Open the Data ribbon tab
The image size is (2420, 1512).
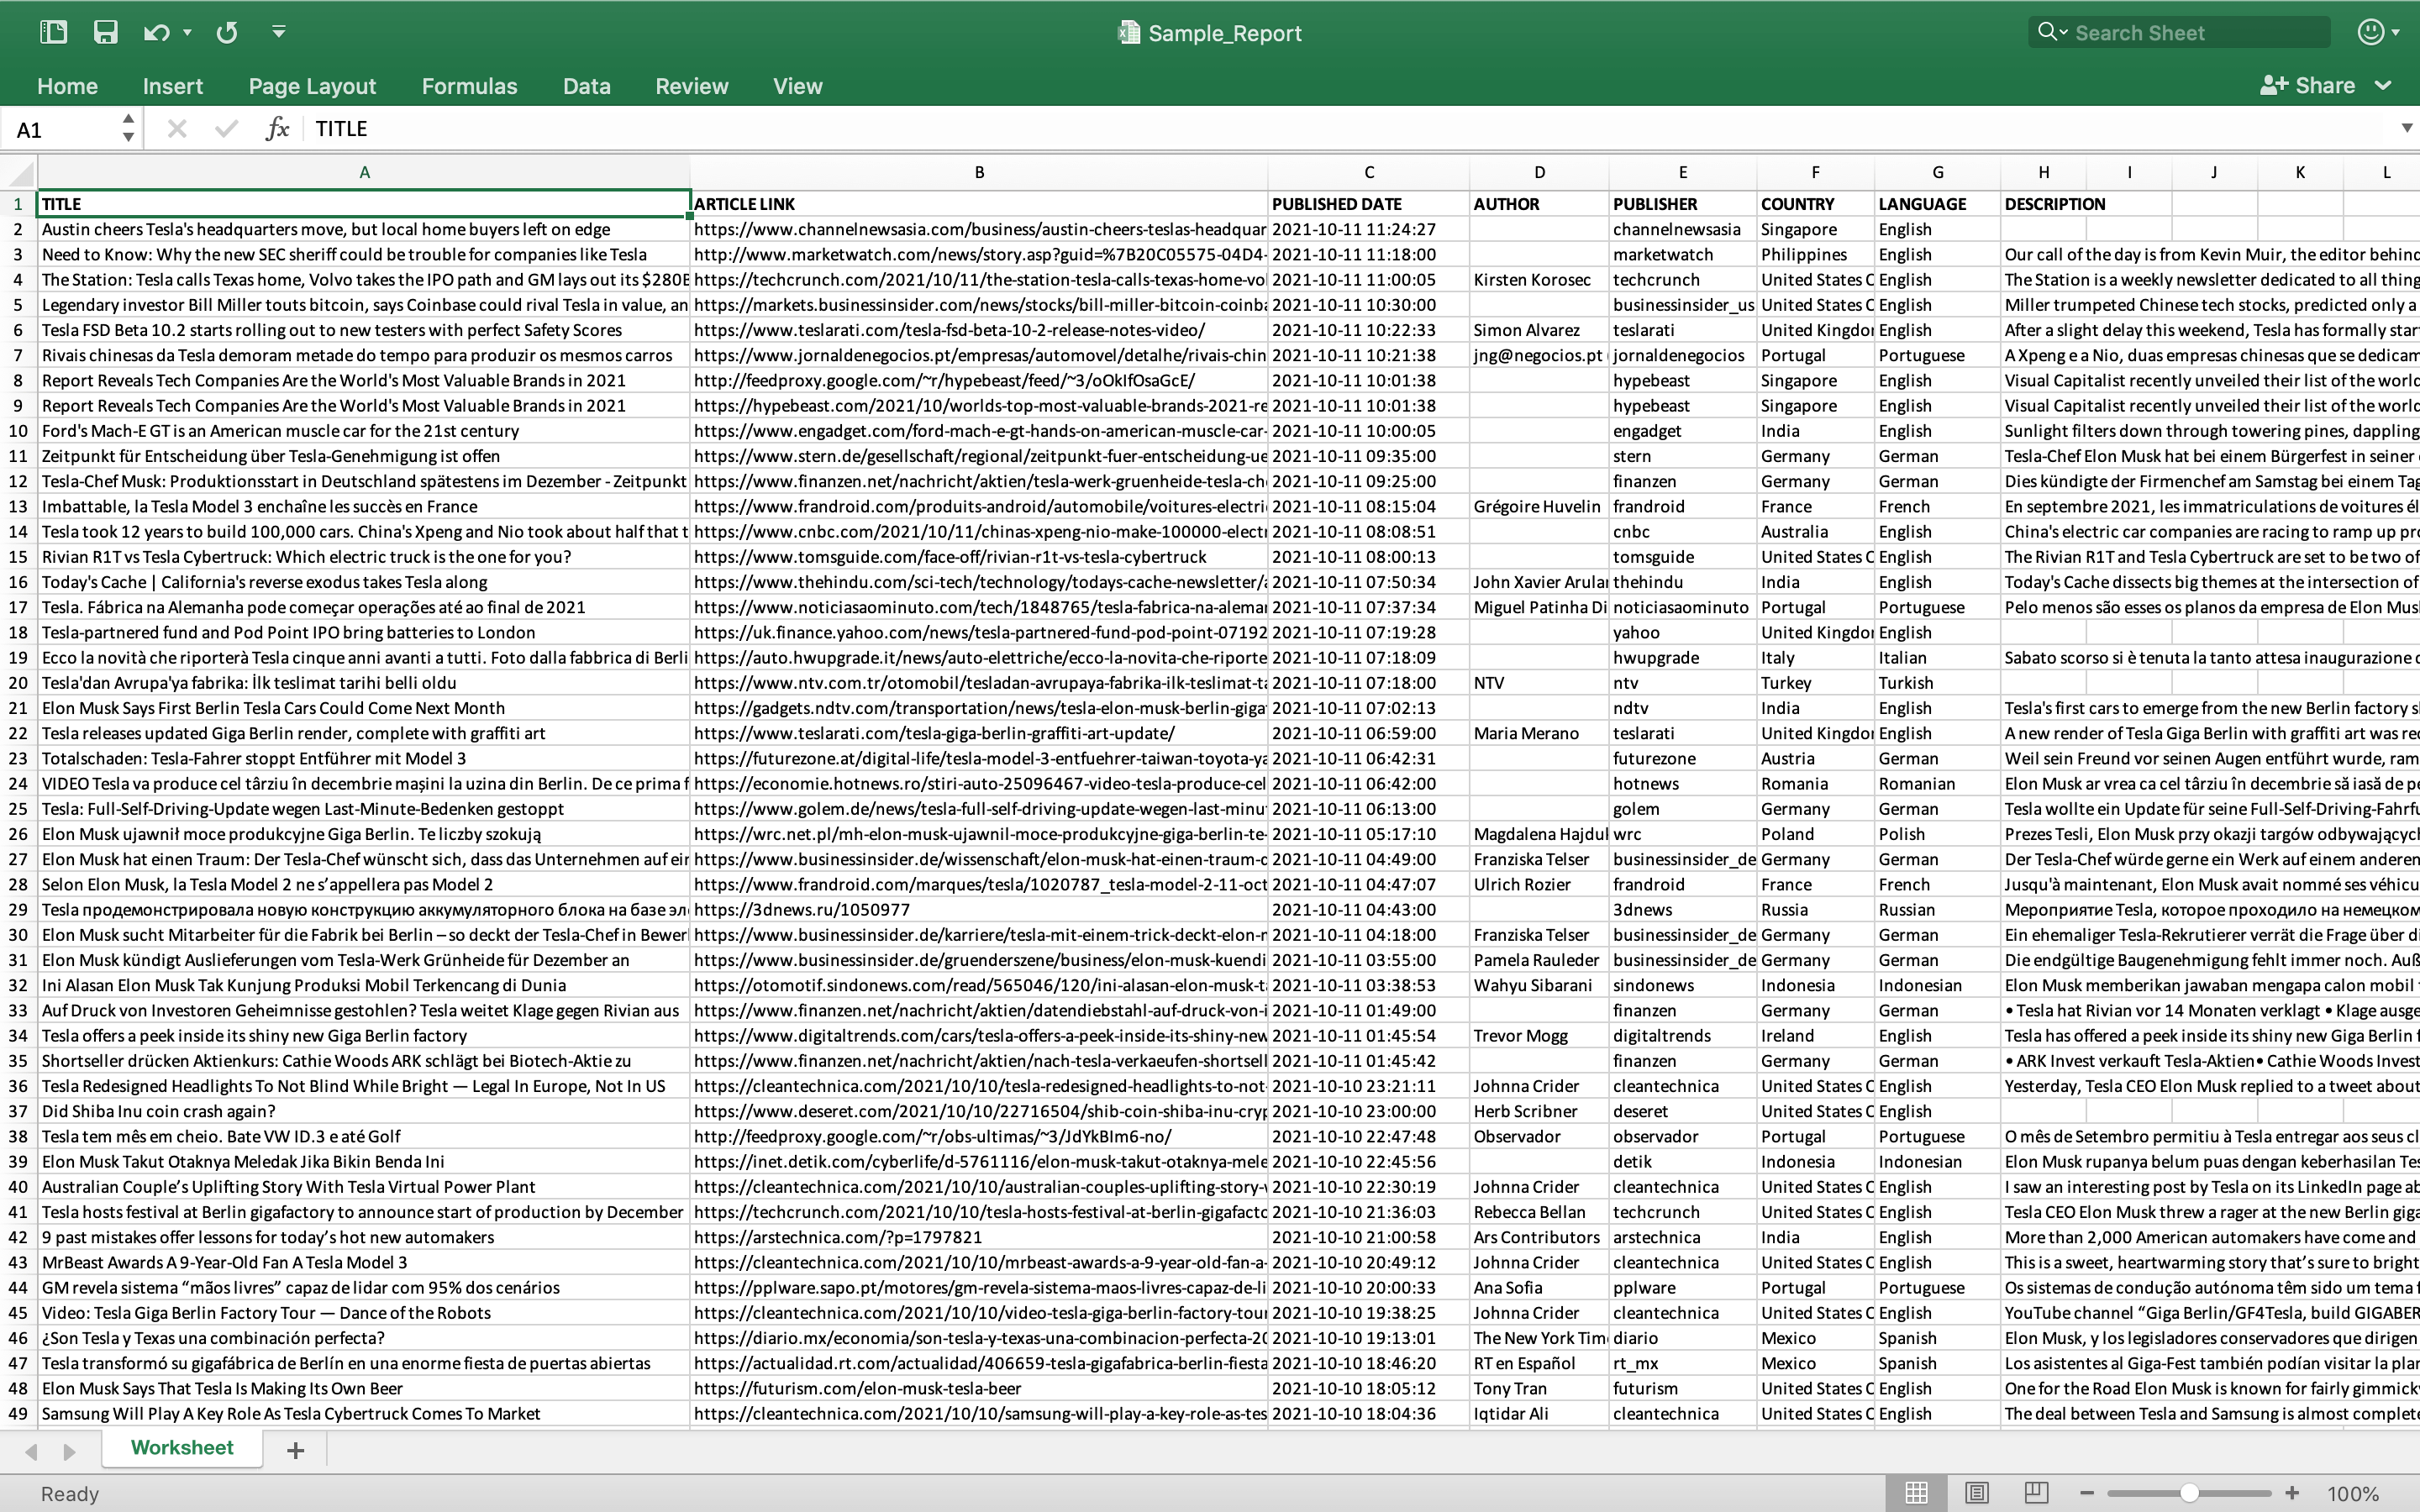586,86
